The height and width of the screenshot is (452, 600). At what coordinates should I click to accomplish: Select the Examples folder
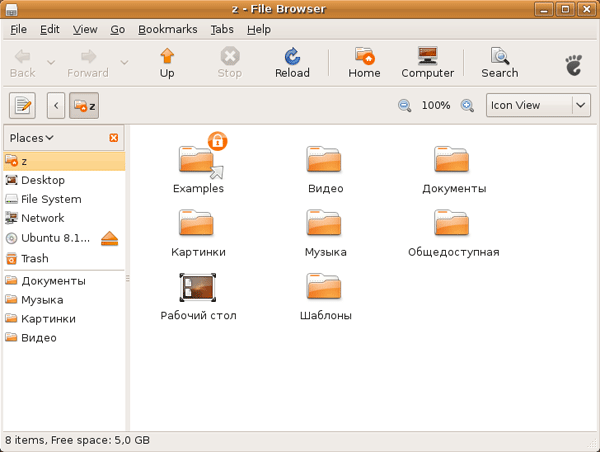pos(198,162)
